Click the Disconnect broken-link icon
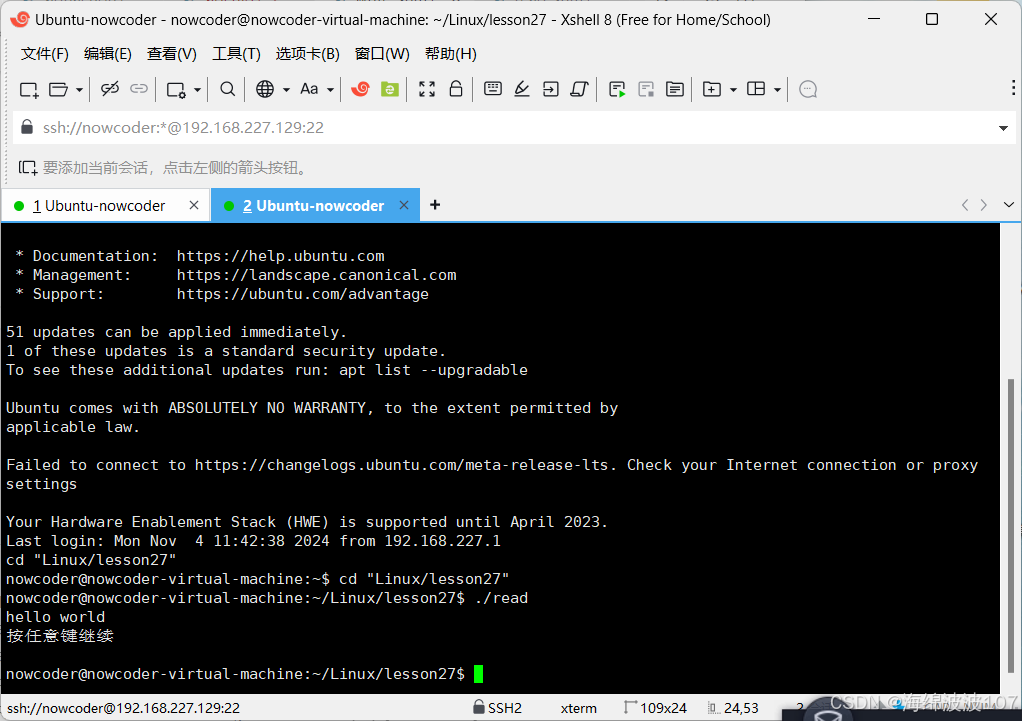1022x721 pixels. pyautogui.click(x=110, y=89)
